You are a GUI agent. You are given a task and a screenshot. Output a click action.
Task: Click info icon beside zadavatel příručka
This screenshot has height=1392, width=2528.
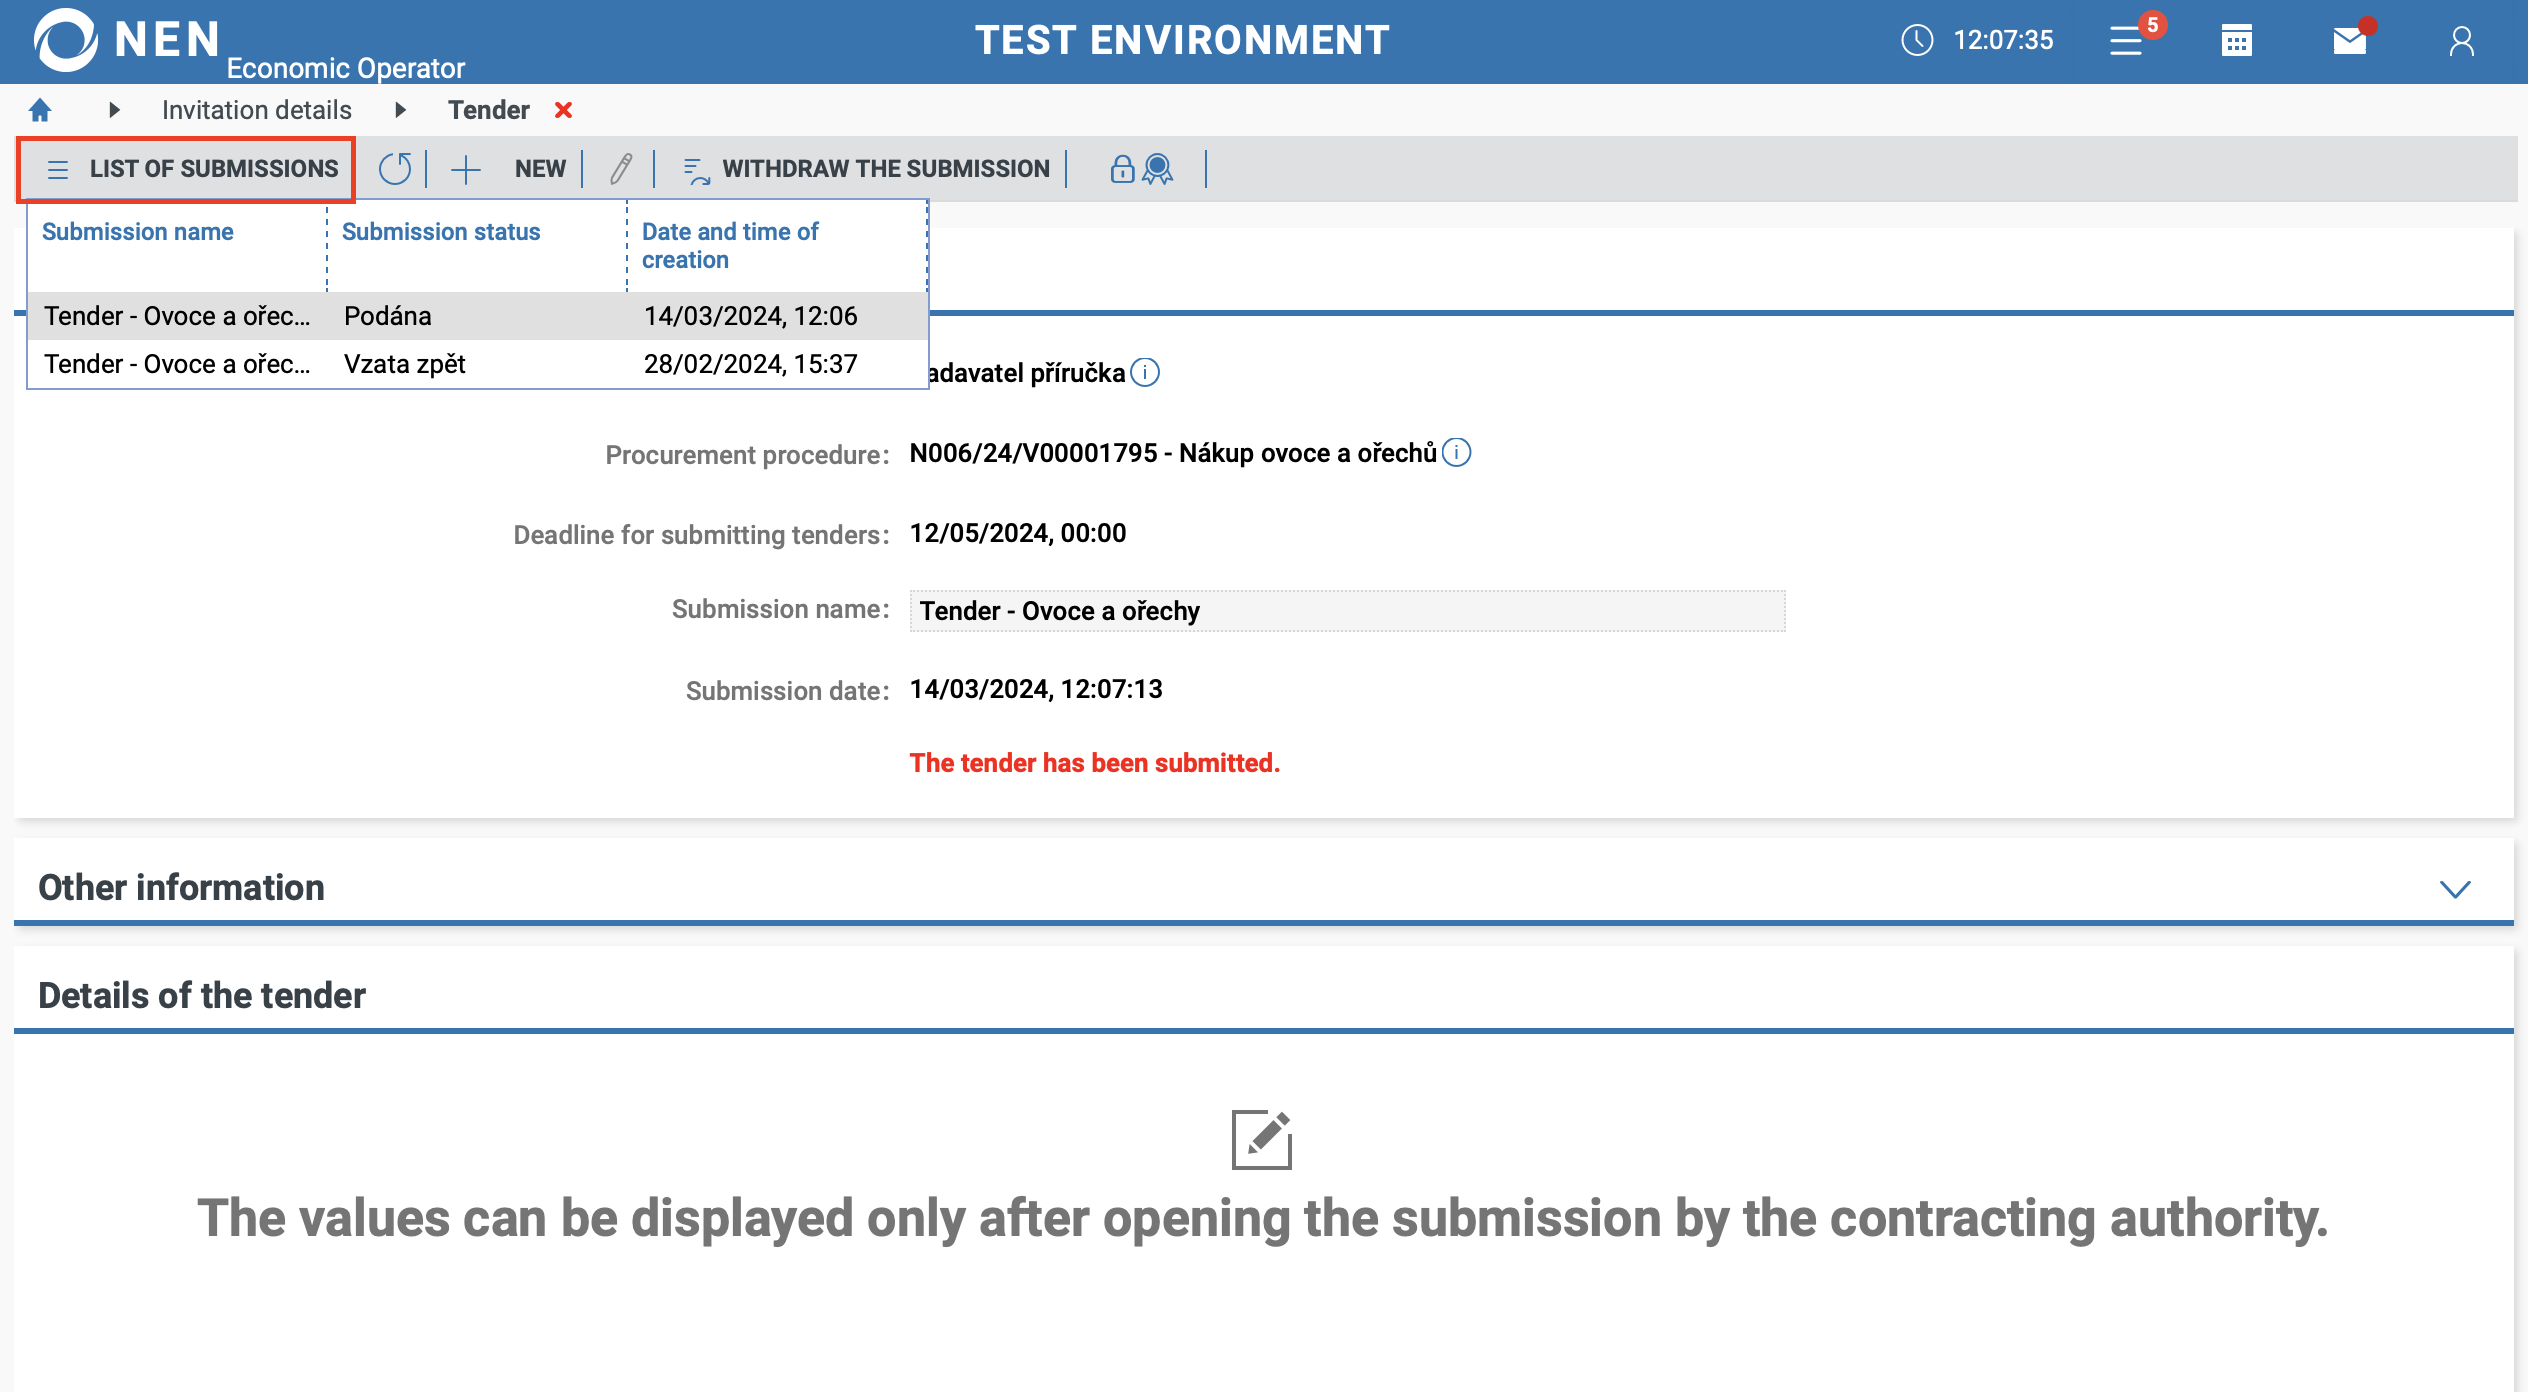coord(1145,373)
